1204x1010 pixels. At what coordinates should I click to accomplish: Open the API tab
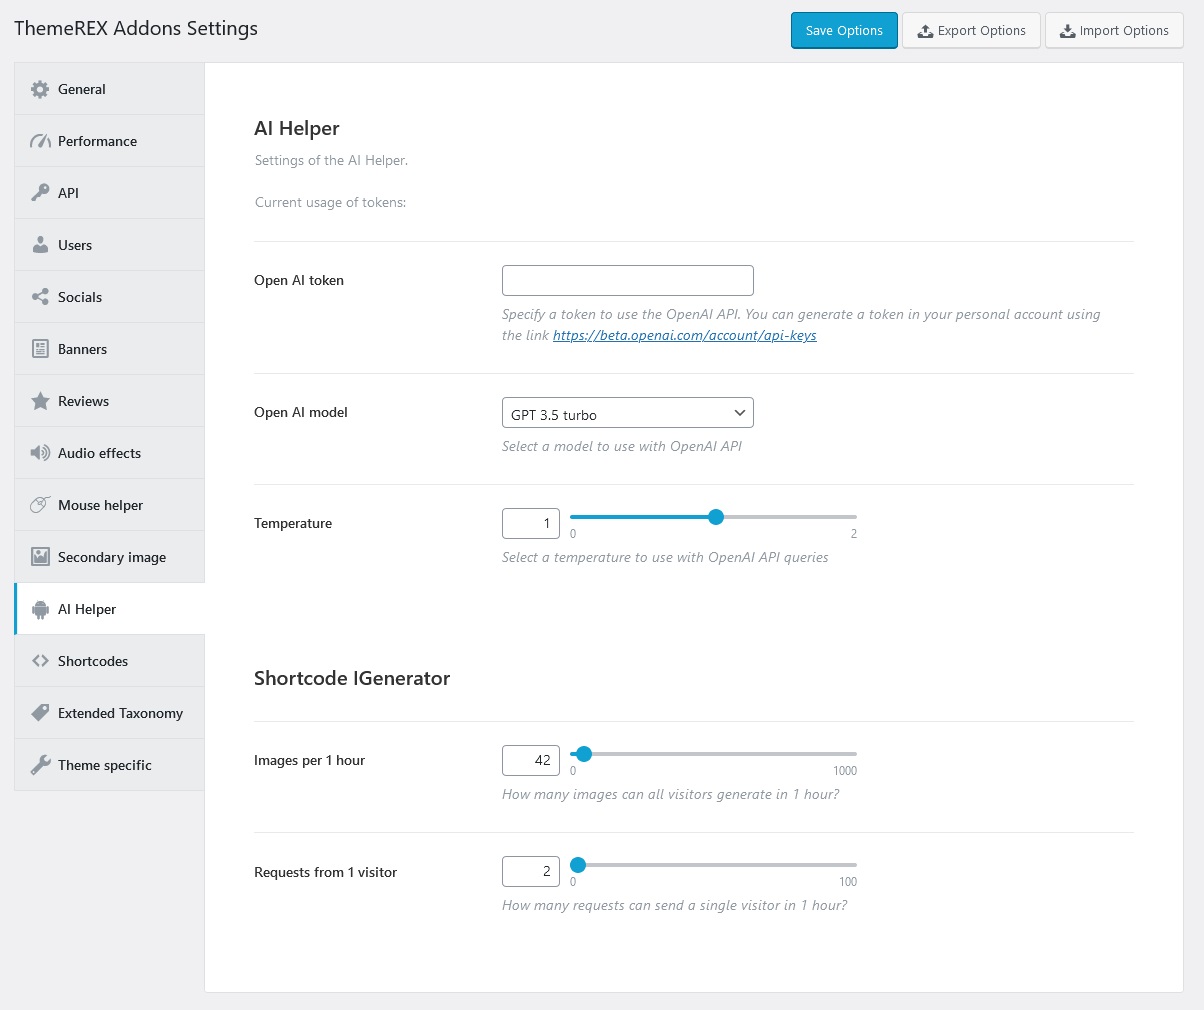tap(110, 193)
